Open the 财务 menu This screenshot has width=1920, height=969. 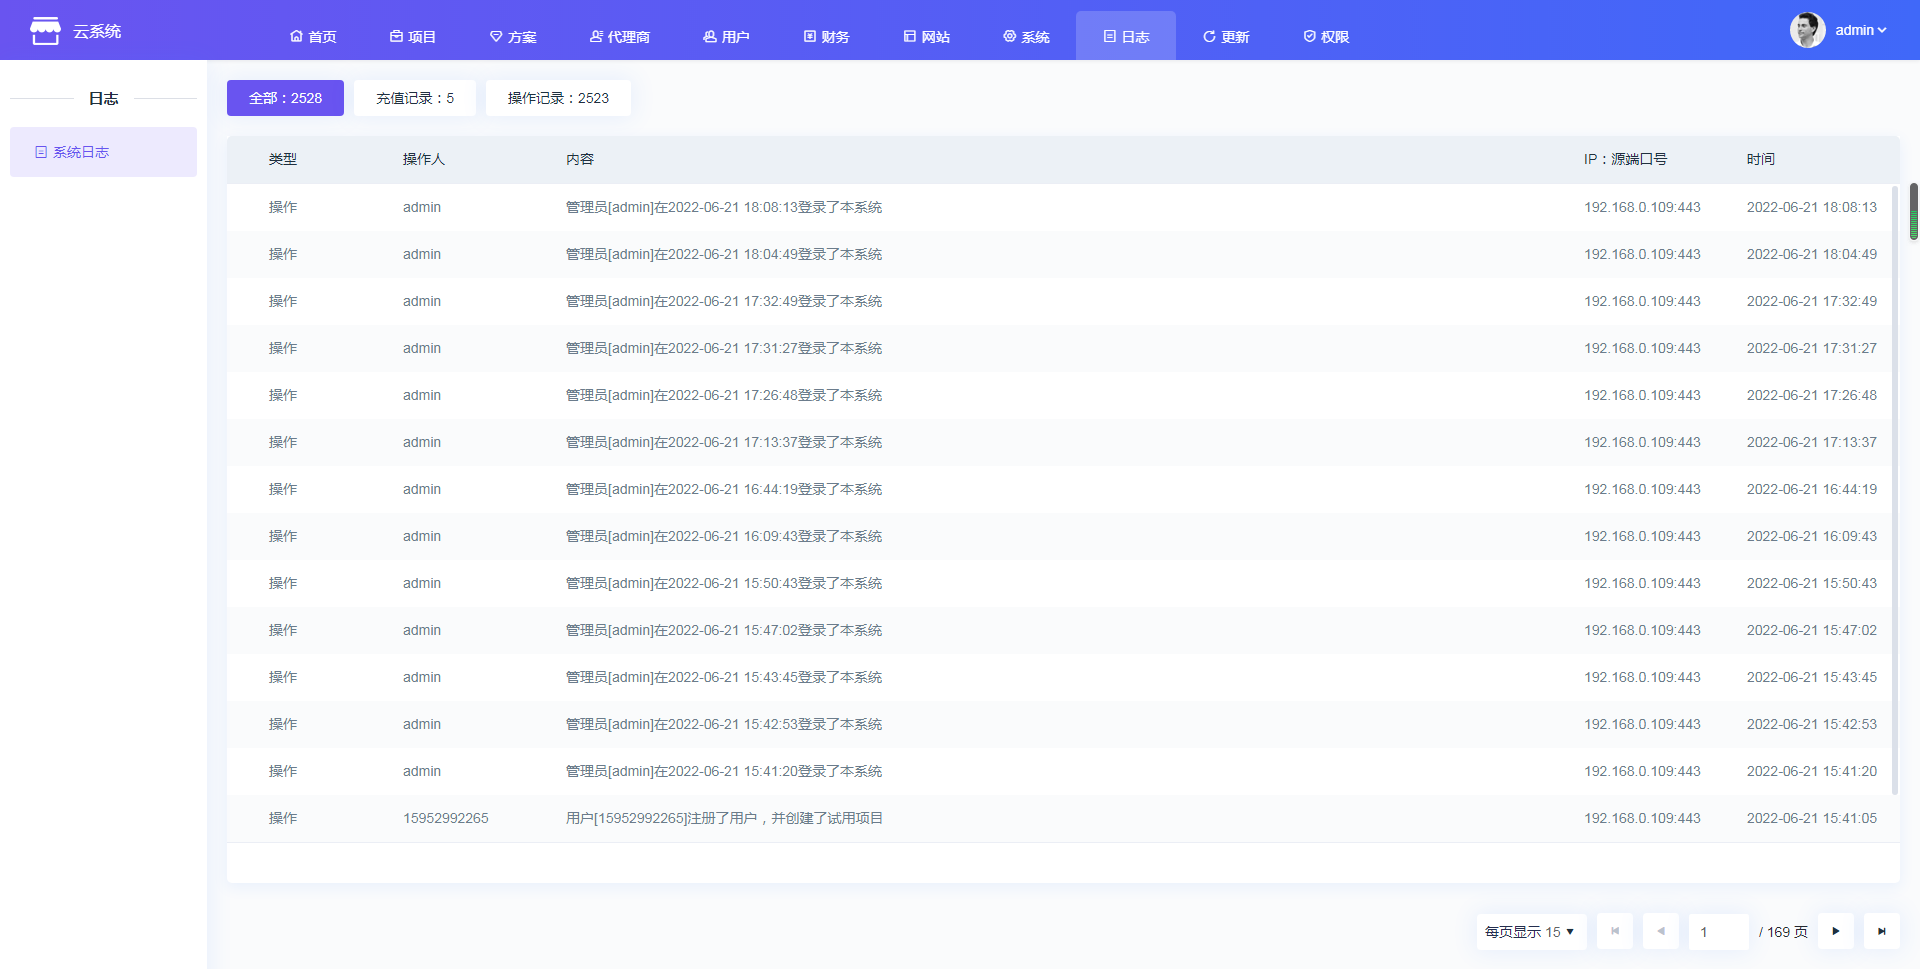(827, 37)
